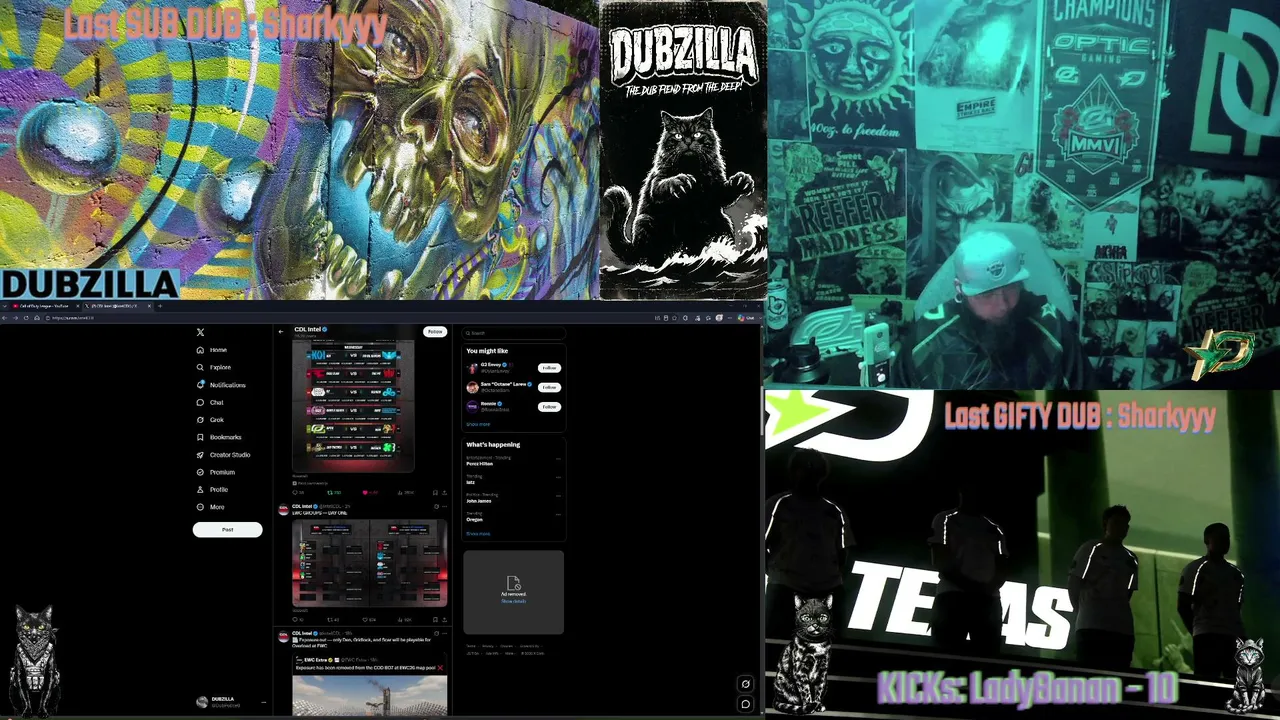Open the quoted EWC Extra post
The width and height of the screenshot is (1280, 720).
pyautogui.click(x=370, y=685)
